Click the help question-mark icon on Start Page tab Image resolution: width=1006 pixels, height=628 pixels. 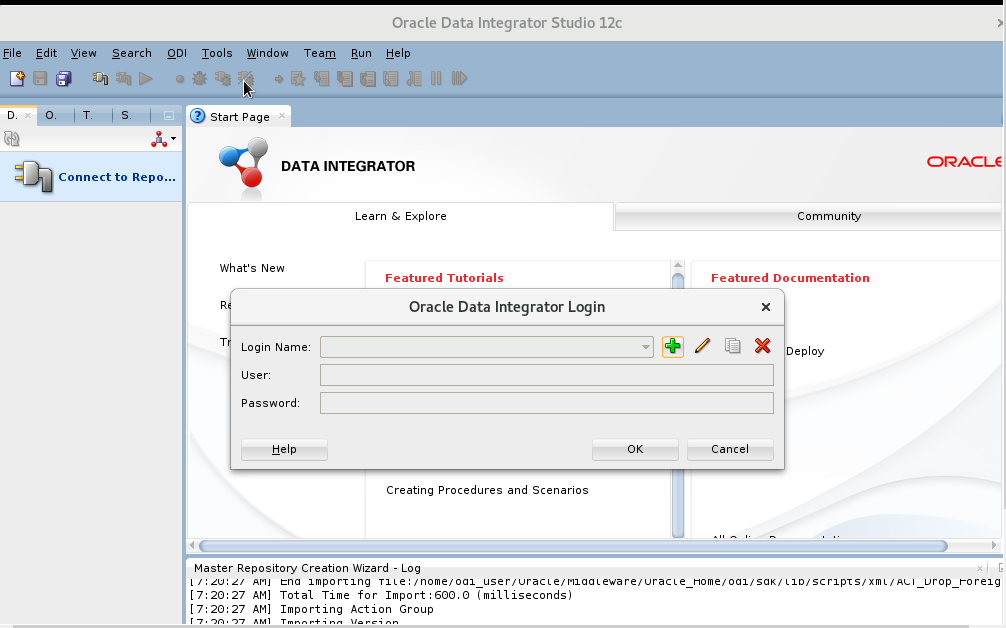199,116
